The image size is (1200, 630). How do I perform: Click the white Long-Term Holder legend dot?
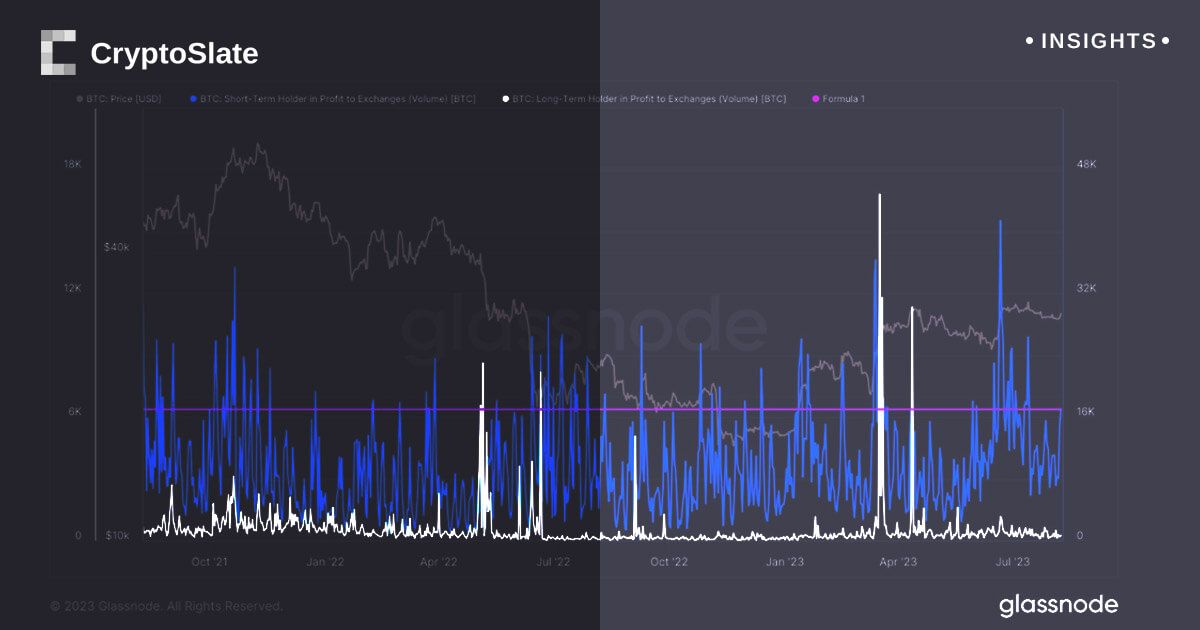(x=506, y=99)
